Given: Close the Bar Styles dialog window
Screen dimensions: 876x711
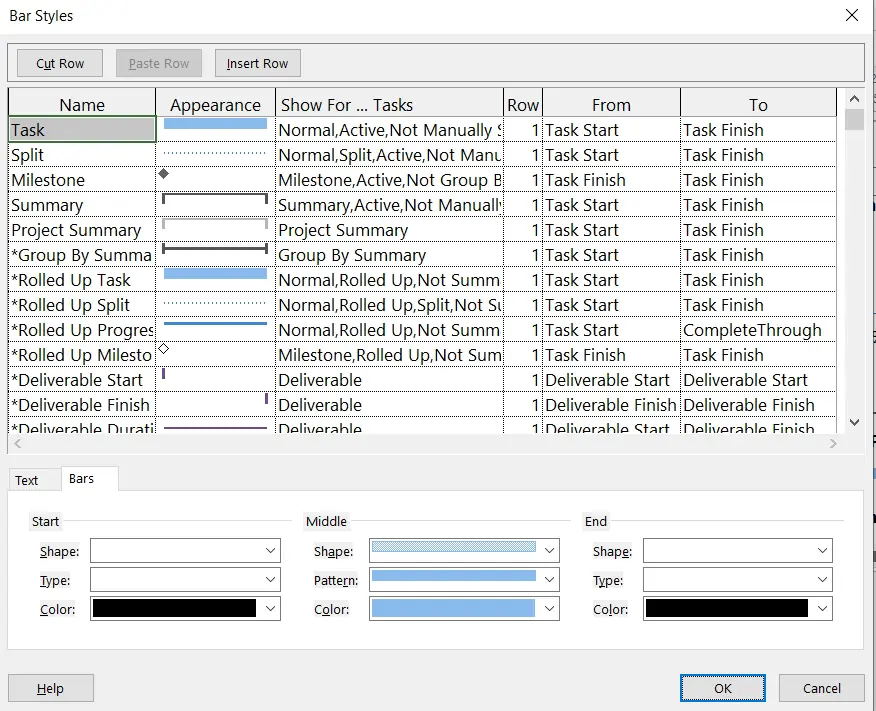Looking at the screenshot, I should coord(852,15).
